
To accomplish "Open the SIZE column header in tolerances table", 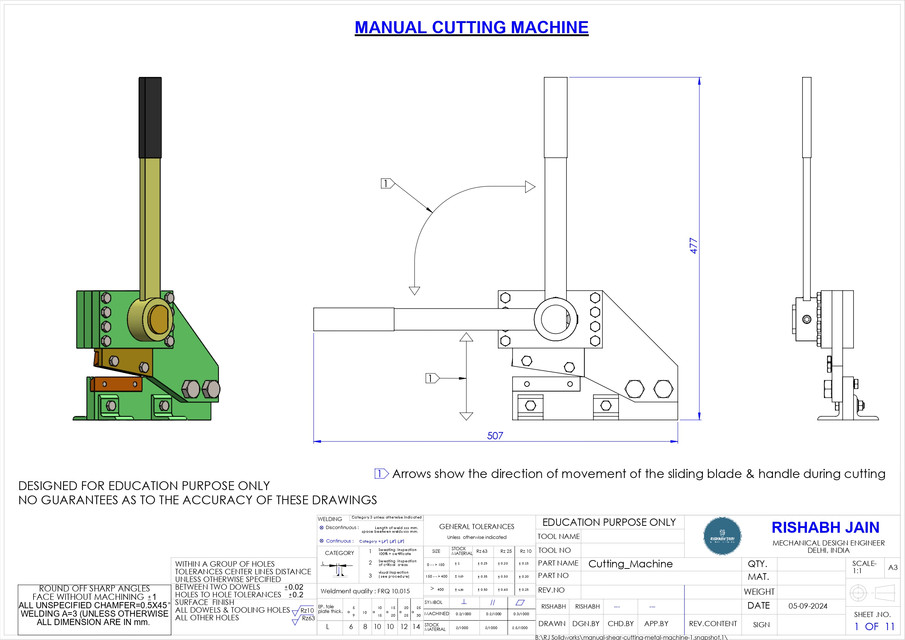I will click(x=437, y=550).
